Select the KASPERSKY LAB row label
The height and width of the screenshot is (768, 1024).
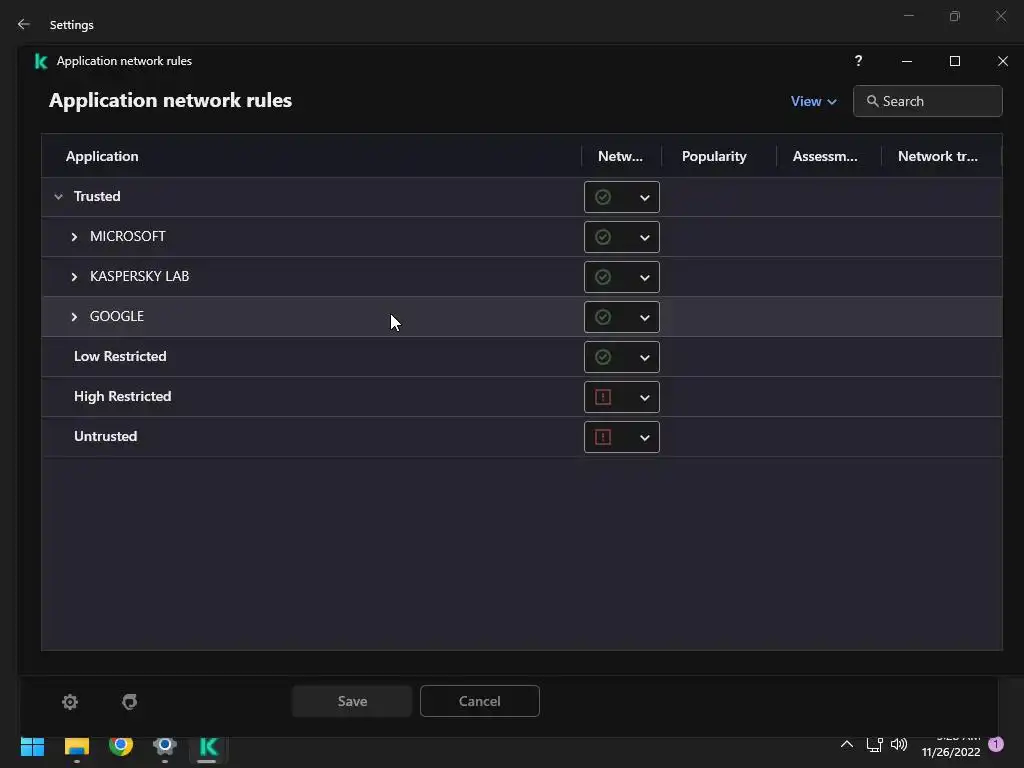point(139,276)
